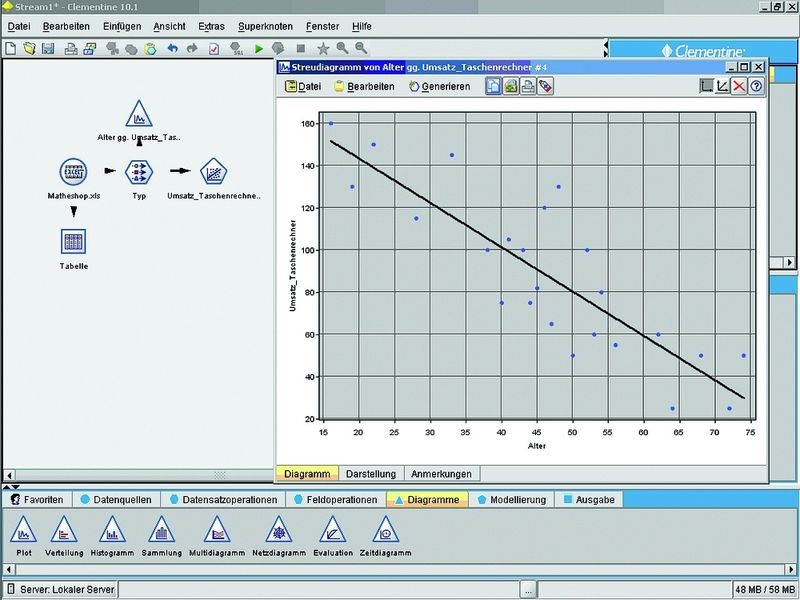The height and width of the screenshot is (600, 800).
Task: Open the Generieren menu in the chart window
Action: click(x=440, y=87)
